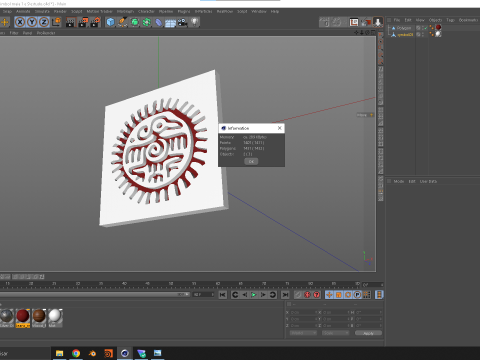This screenshot has height=360, width=480.
Task: Click the X position input field
Action: [303, 312]
